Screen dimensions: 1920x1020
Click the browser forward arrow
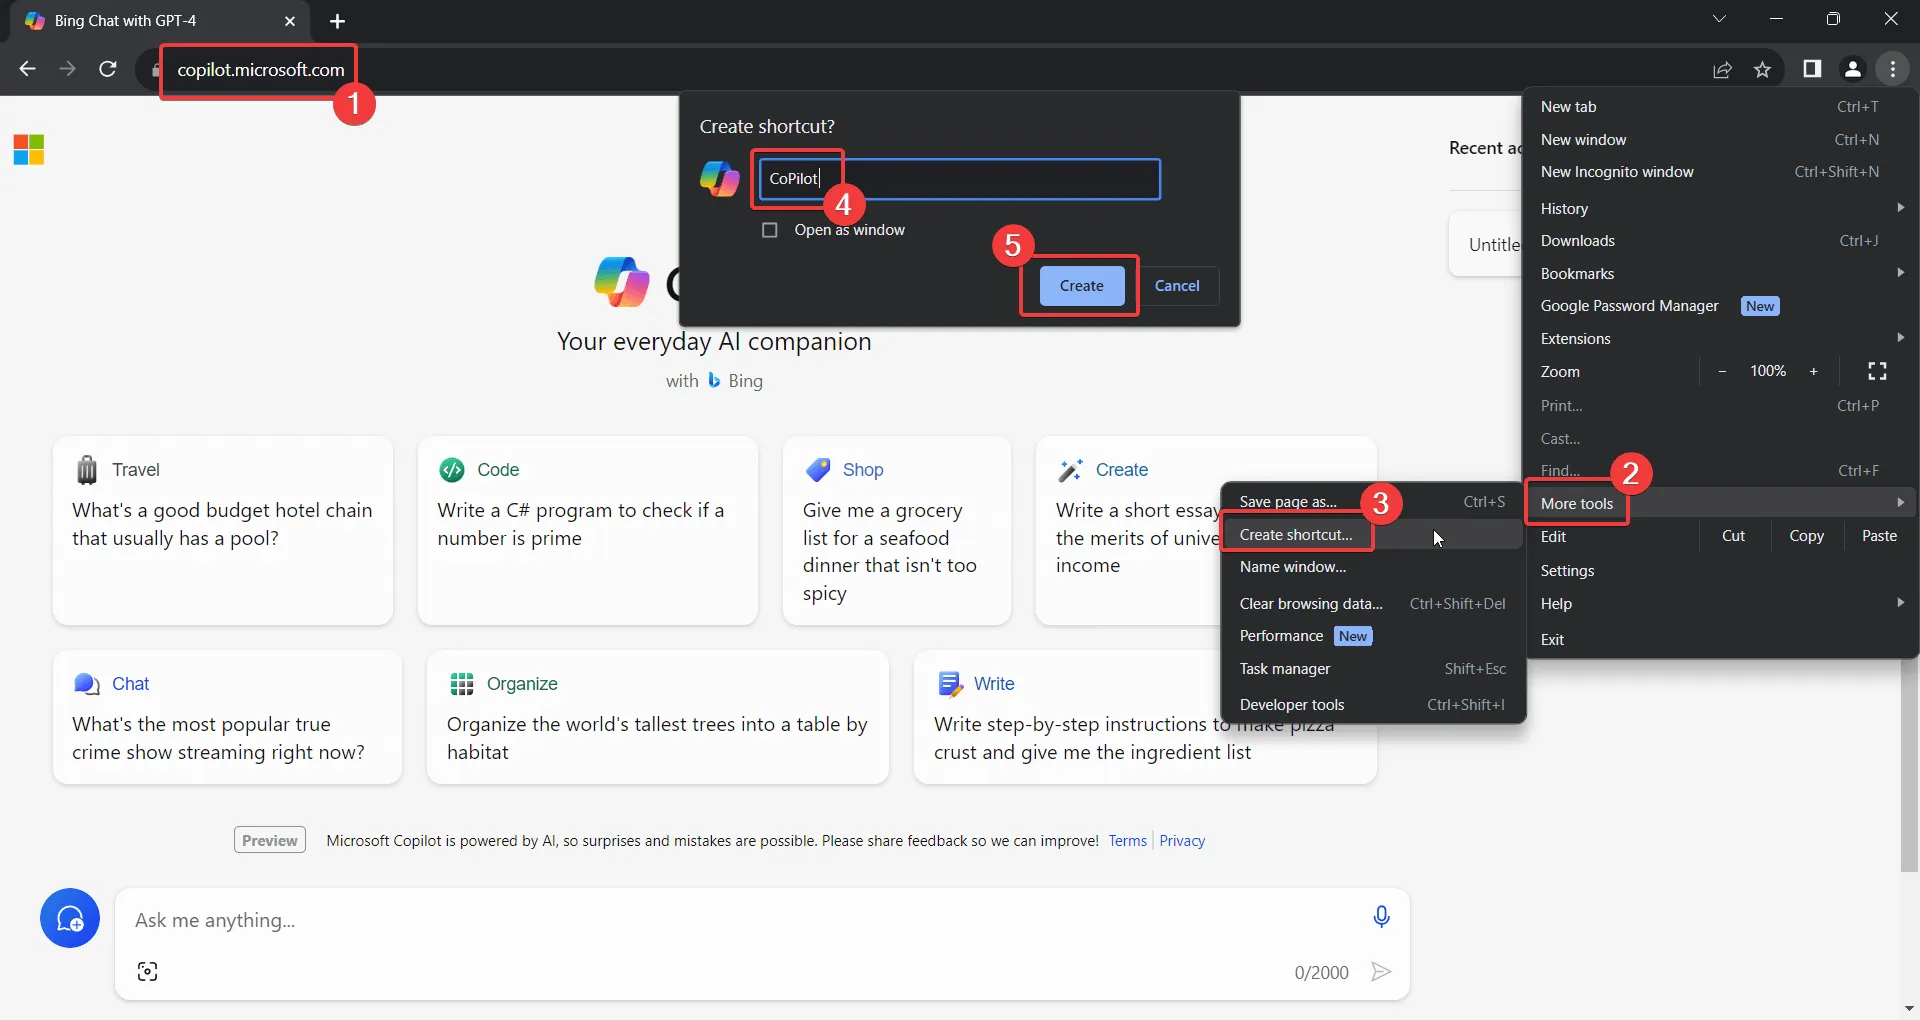(x=67, y=69)
